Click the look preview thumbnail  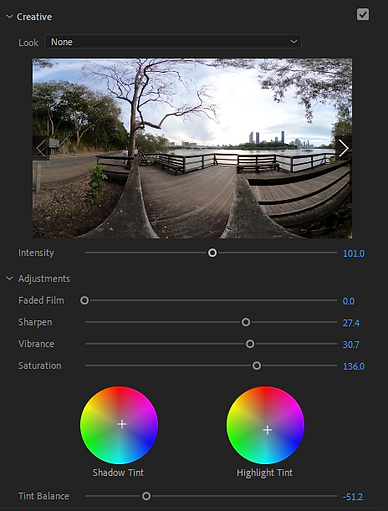tap(192, 148)
